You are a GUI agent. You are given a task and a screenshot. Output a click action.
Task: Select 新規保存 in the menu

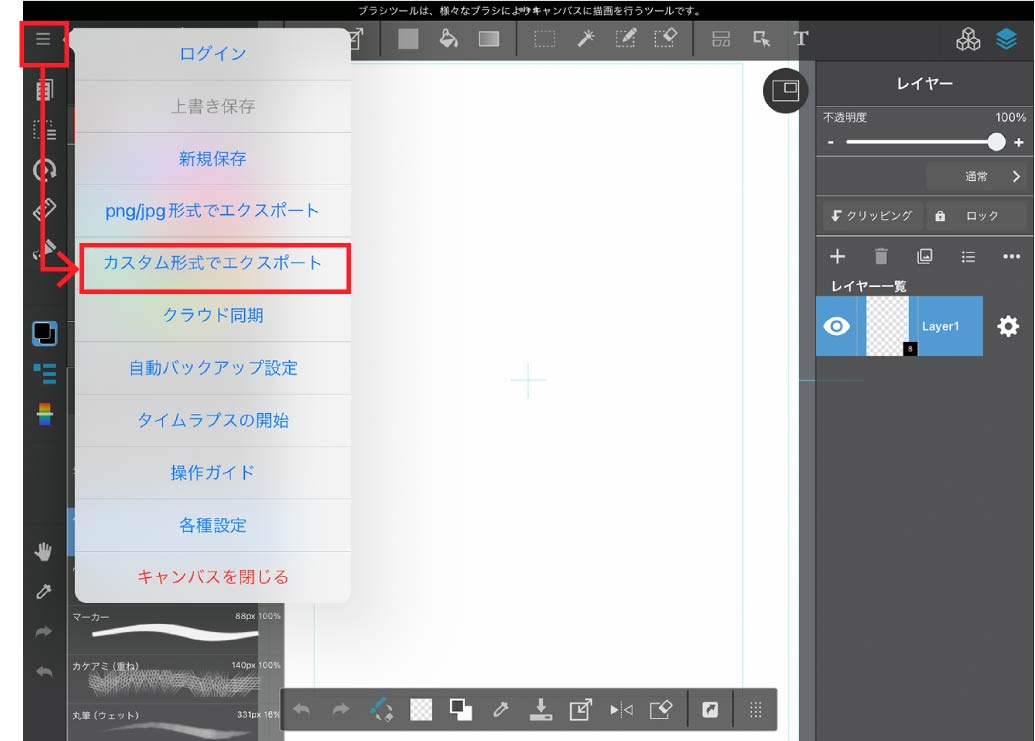pos(213,158)
